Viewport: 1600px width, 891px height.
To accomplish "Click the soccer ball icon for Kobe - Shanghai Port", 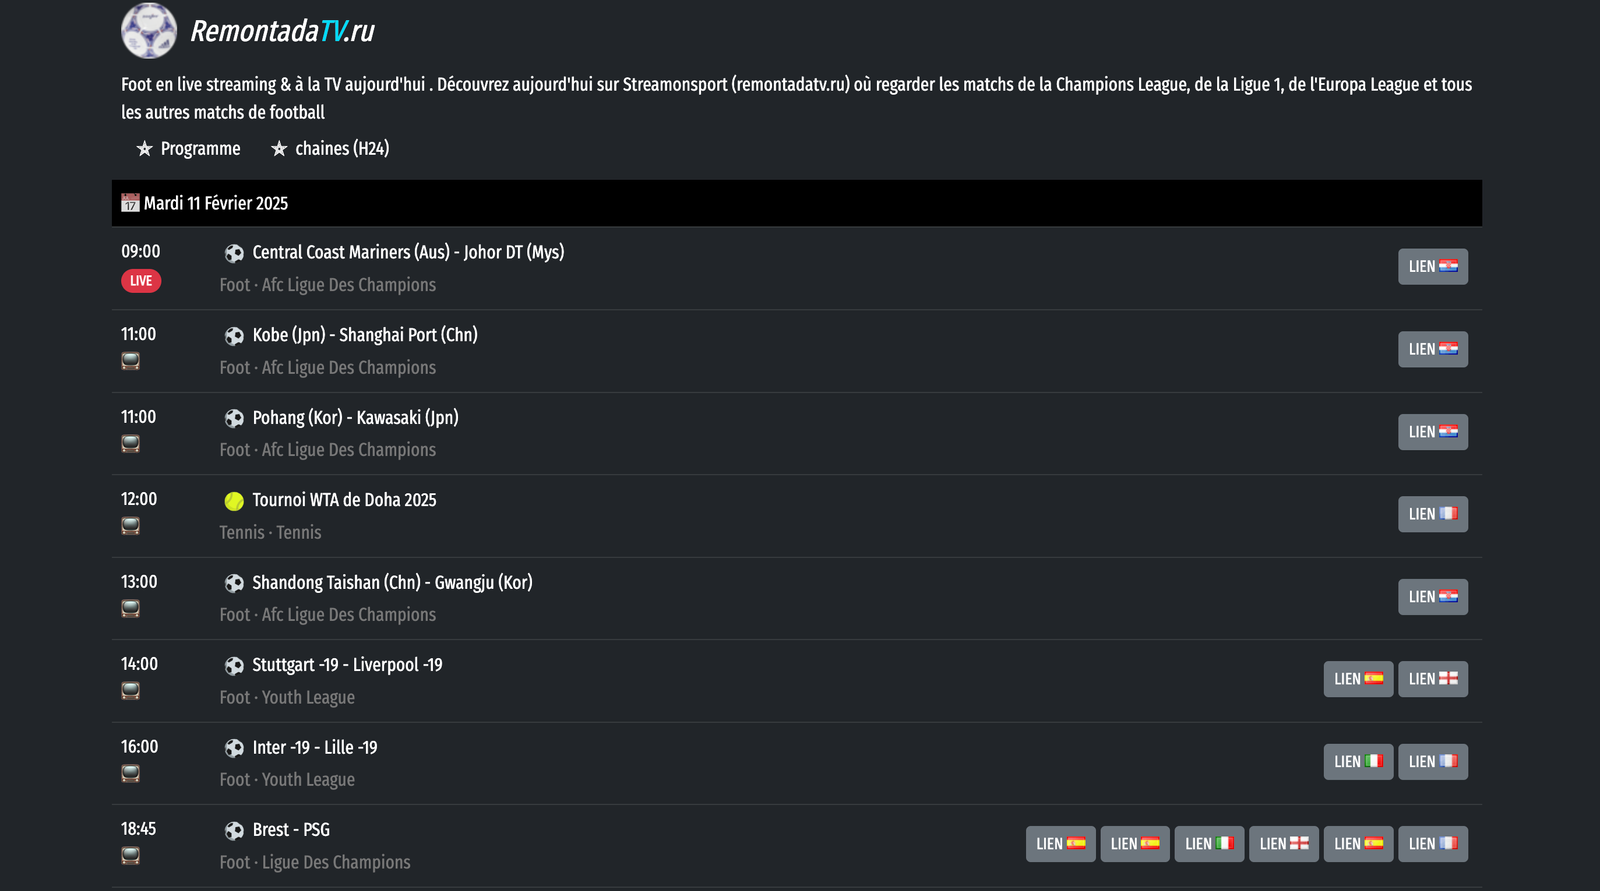I will pyautogui.click(x=234, y=336).
